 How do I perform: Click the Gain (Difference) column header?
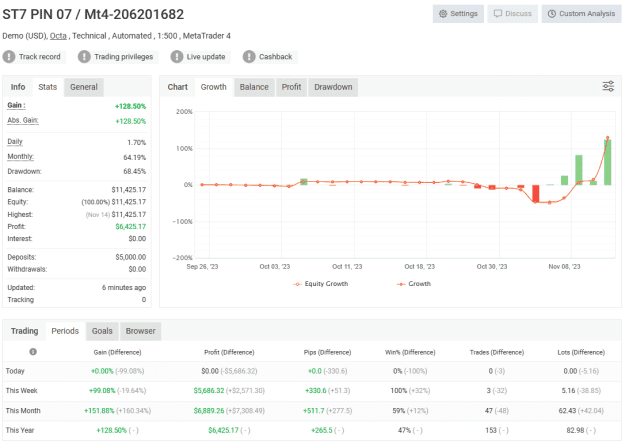117,352
